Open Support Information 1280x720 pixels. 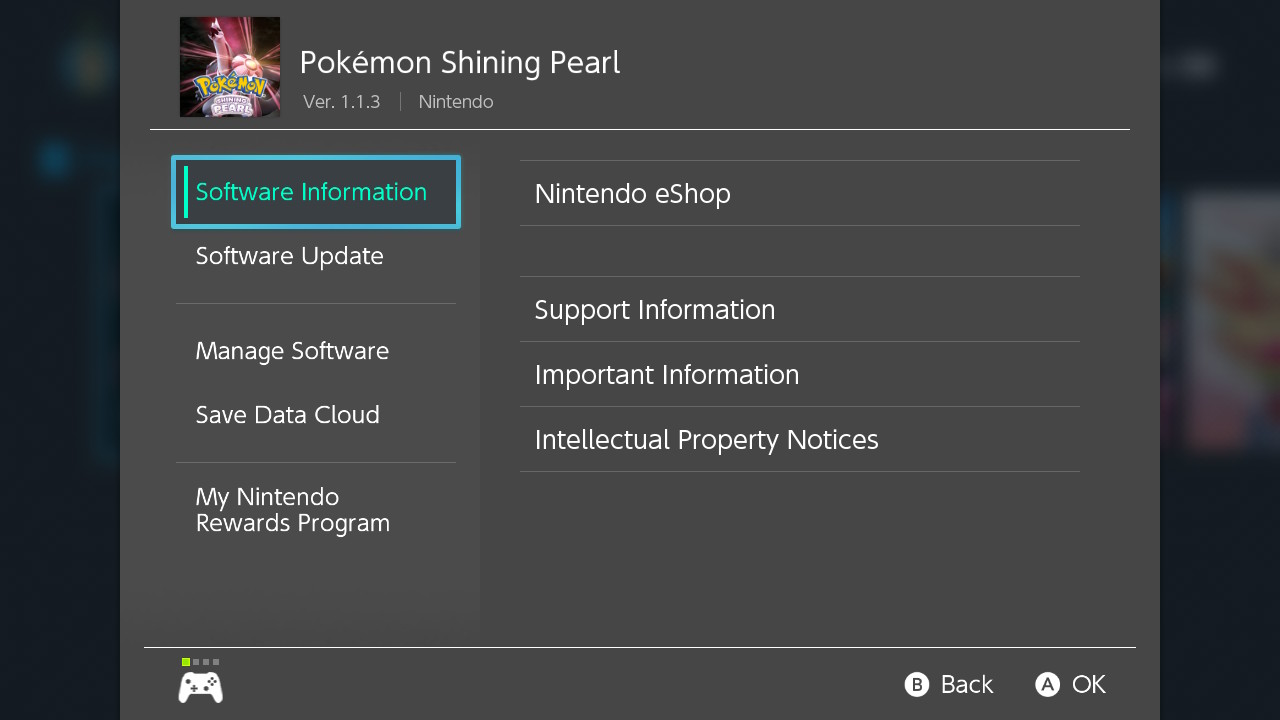pyautogui.click(x=800, y=309)
